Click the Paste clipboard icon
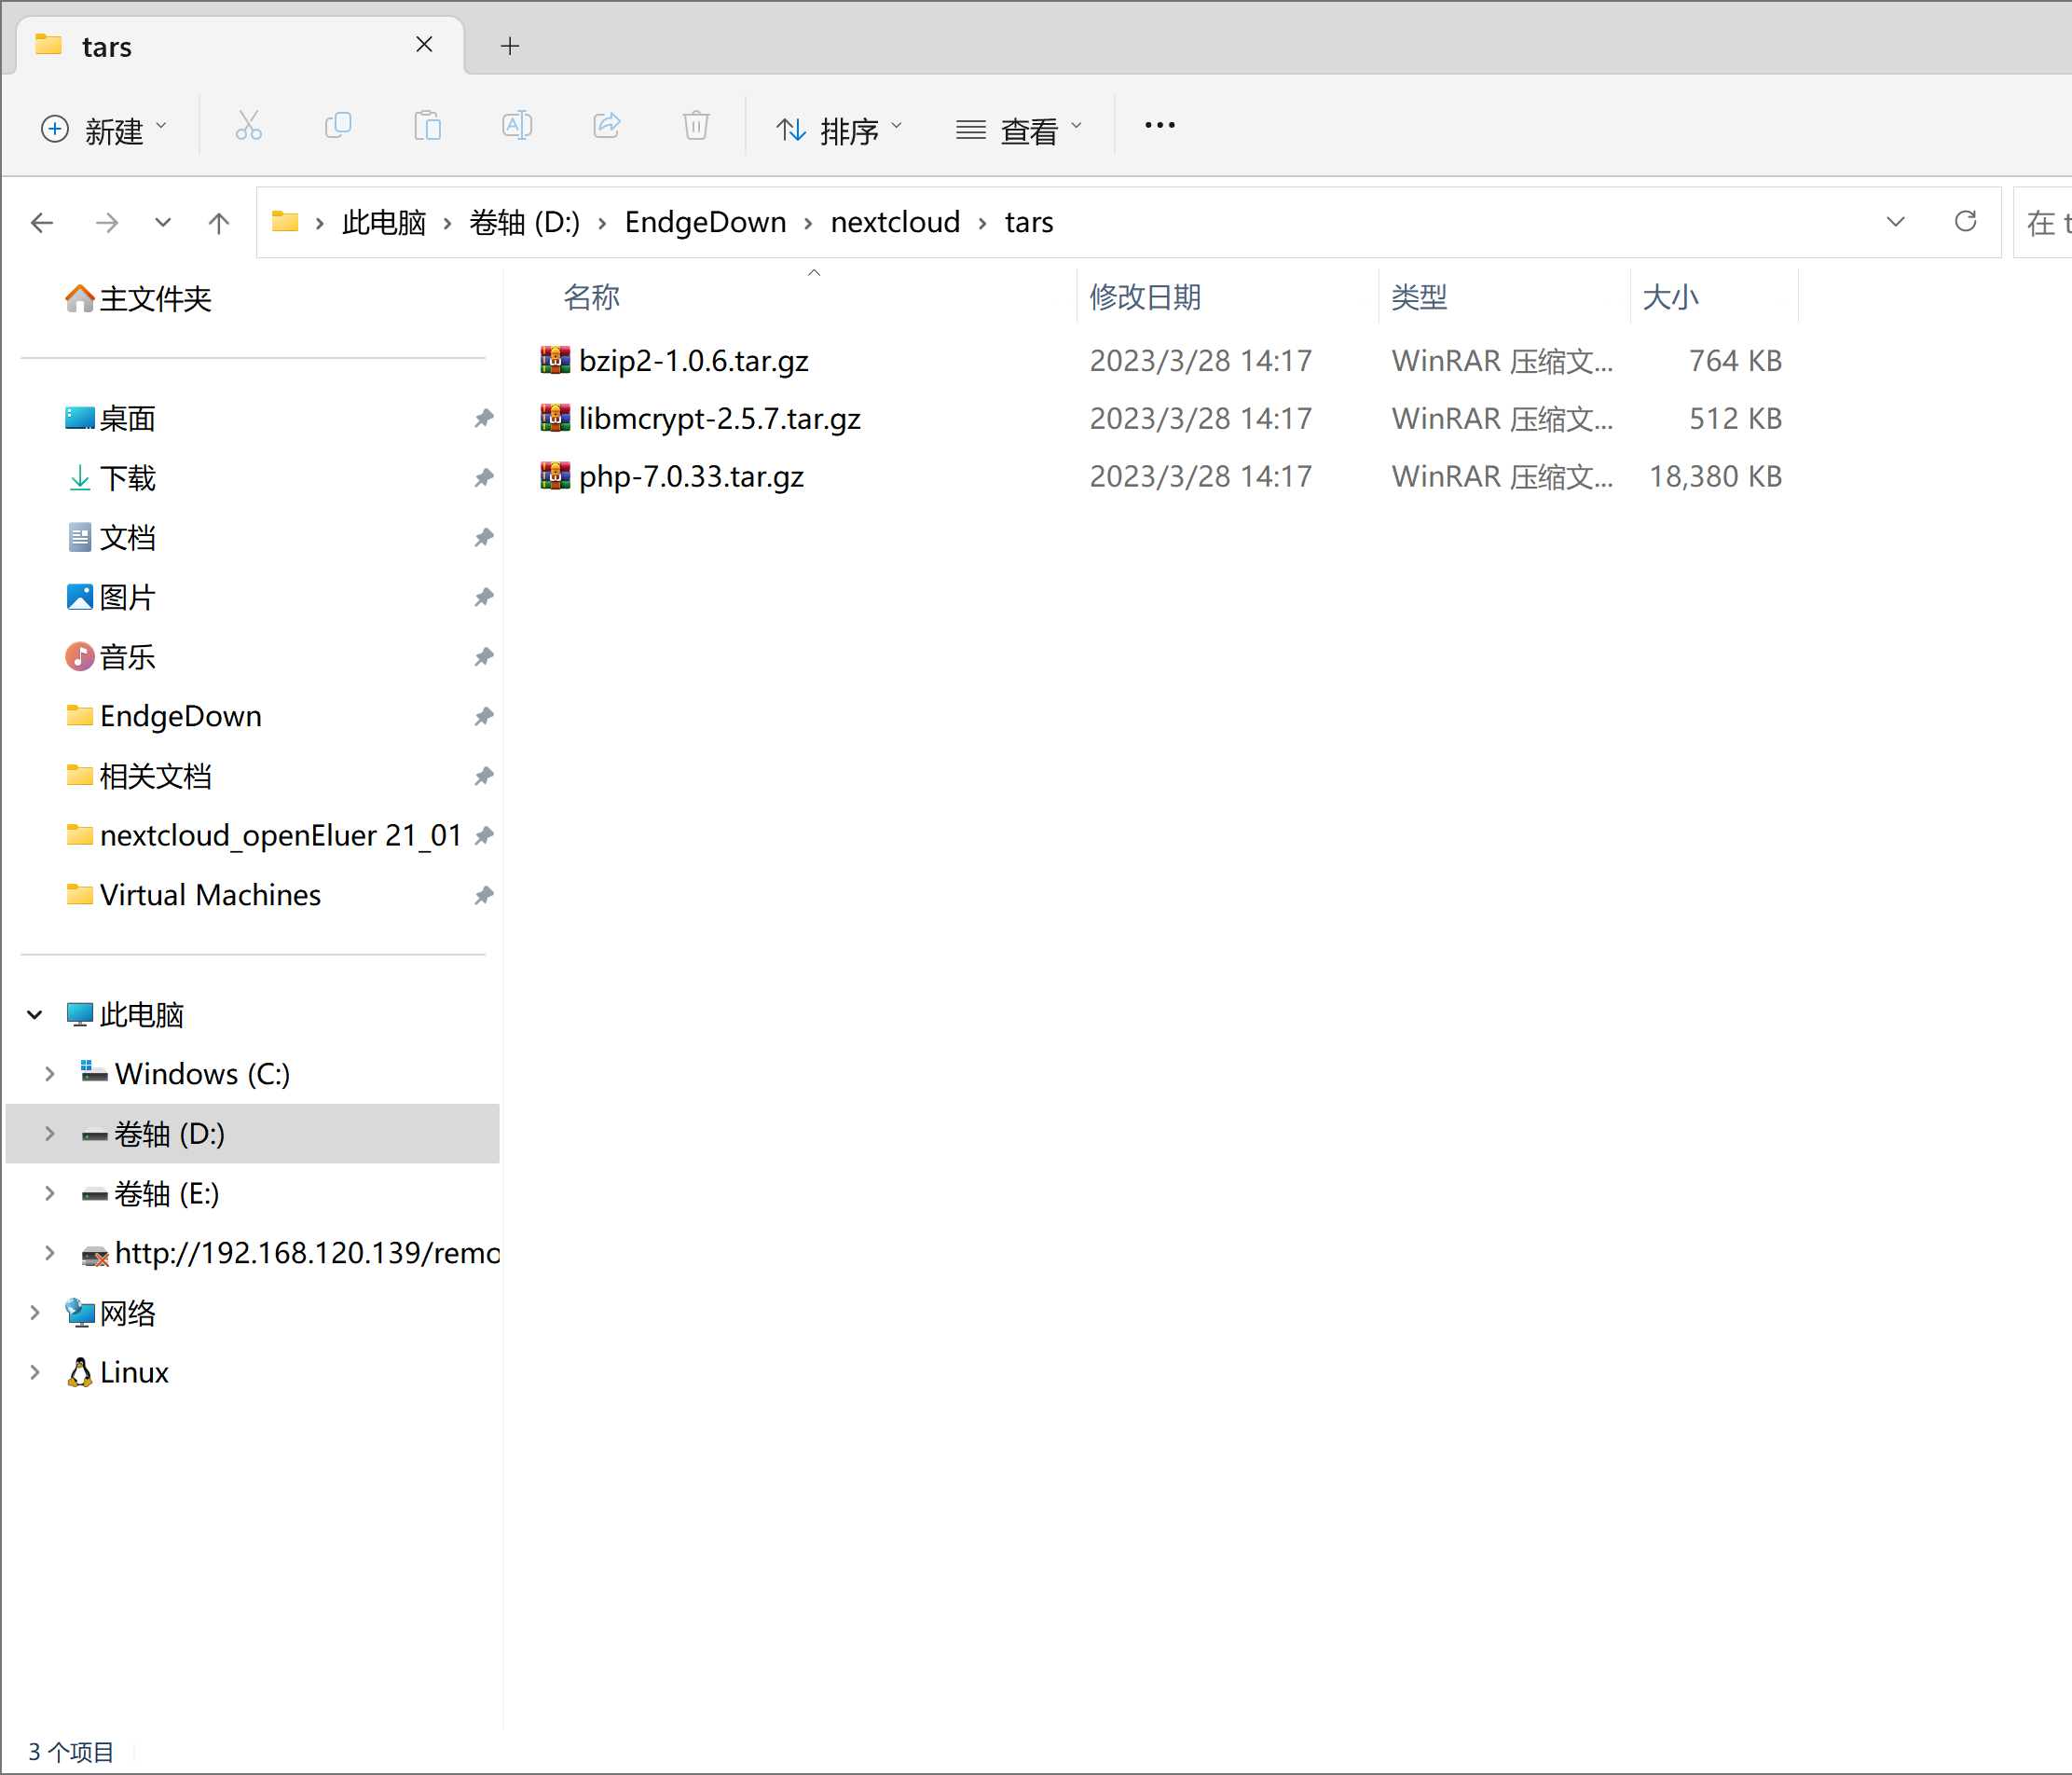Screen dimensions: 2072x1775 (x=427, y=127)
